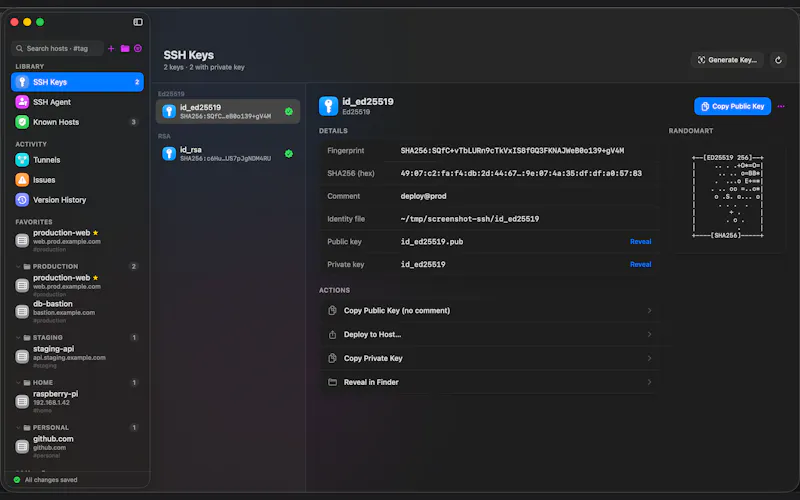Open the raspberry-pi host
This screenshot has height=500, width=800.
[x=78, y=402]
